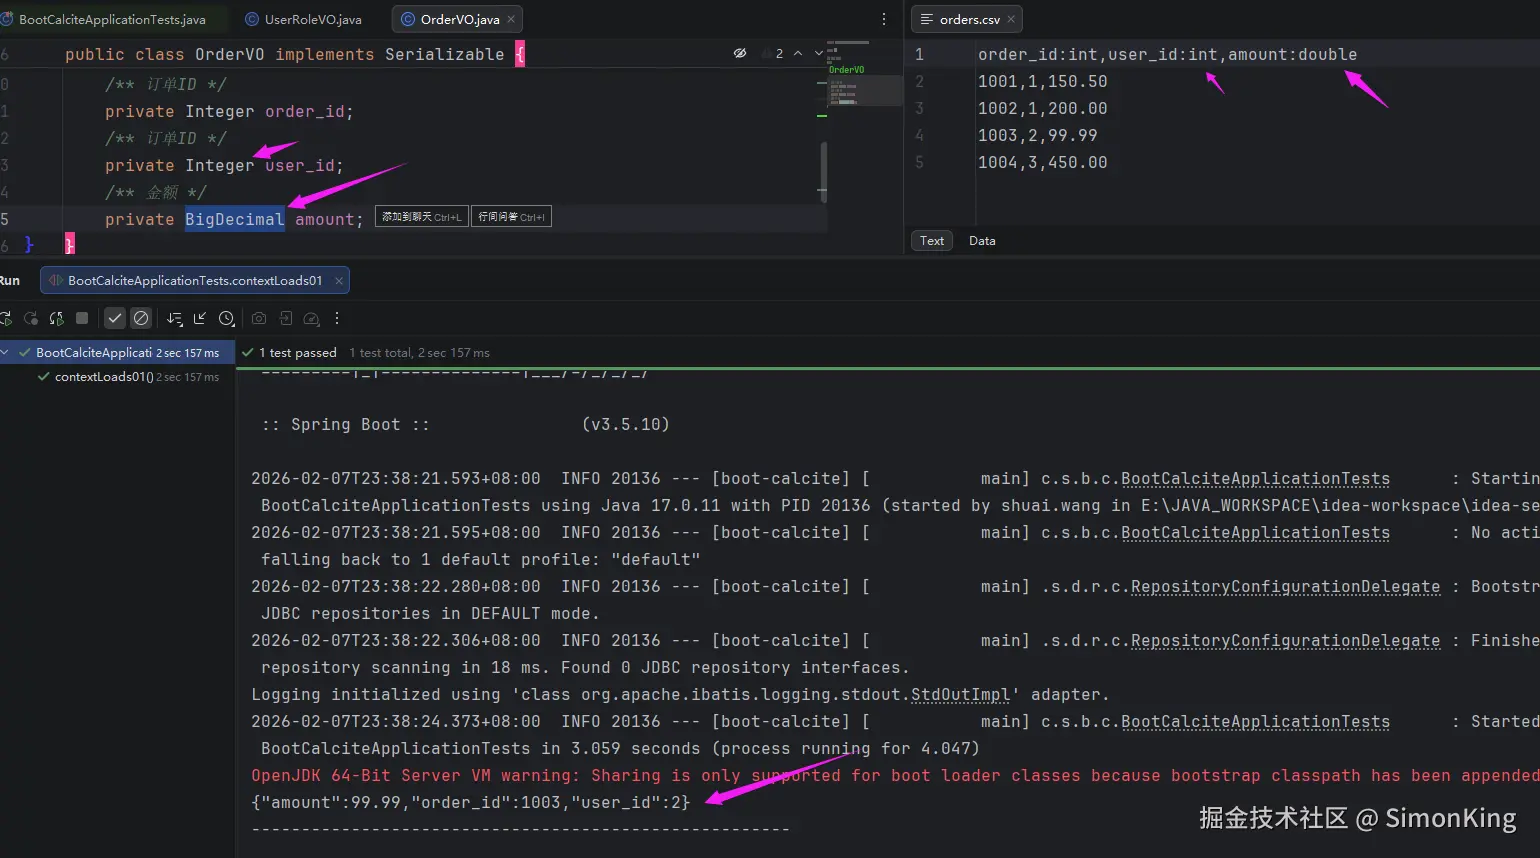Click the import tests icon
Image resolution: width=1540 pixels, height=858 pixels.
[286, 318]
